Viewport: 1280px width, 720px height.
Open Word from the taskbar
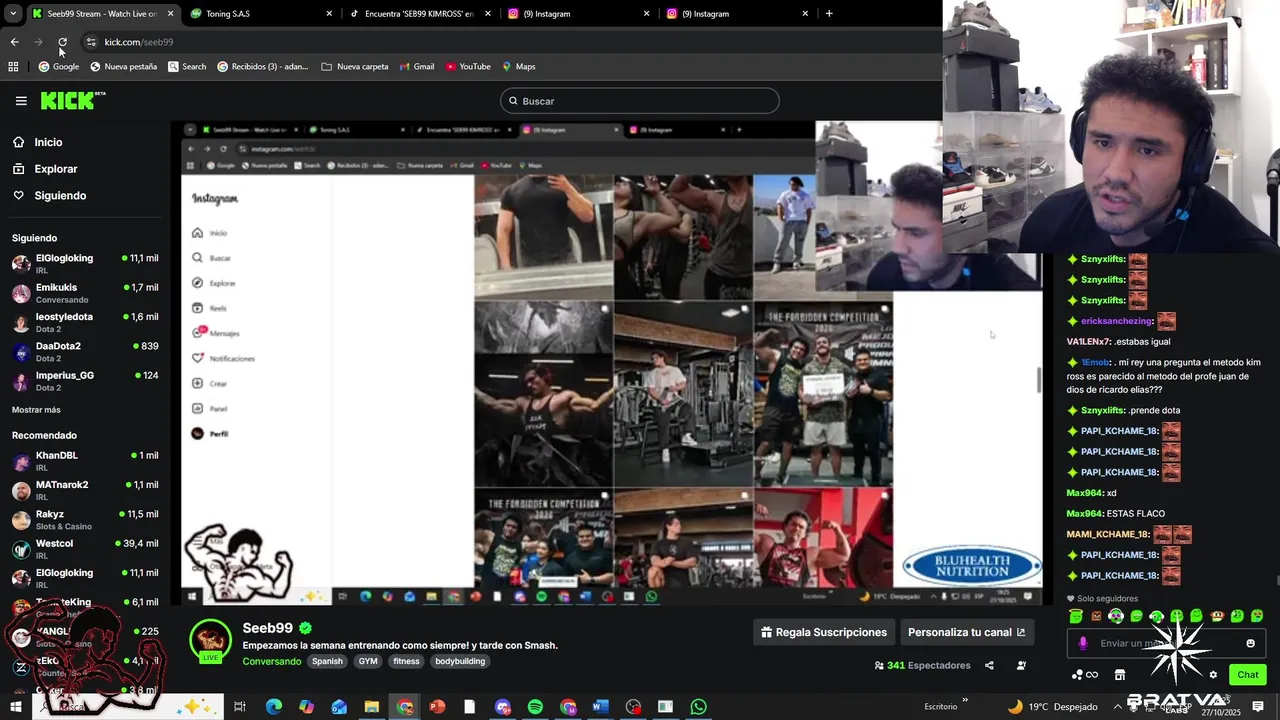point(600,707)
